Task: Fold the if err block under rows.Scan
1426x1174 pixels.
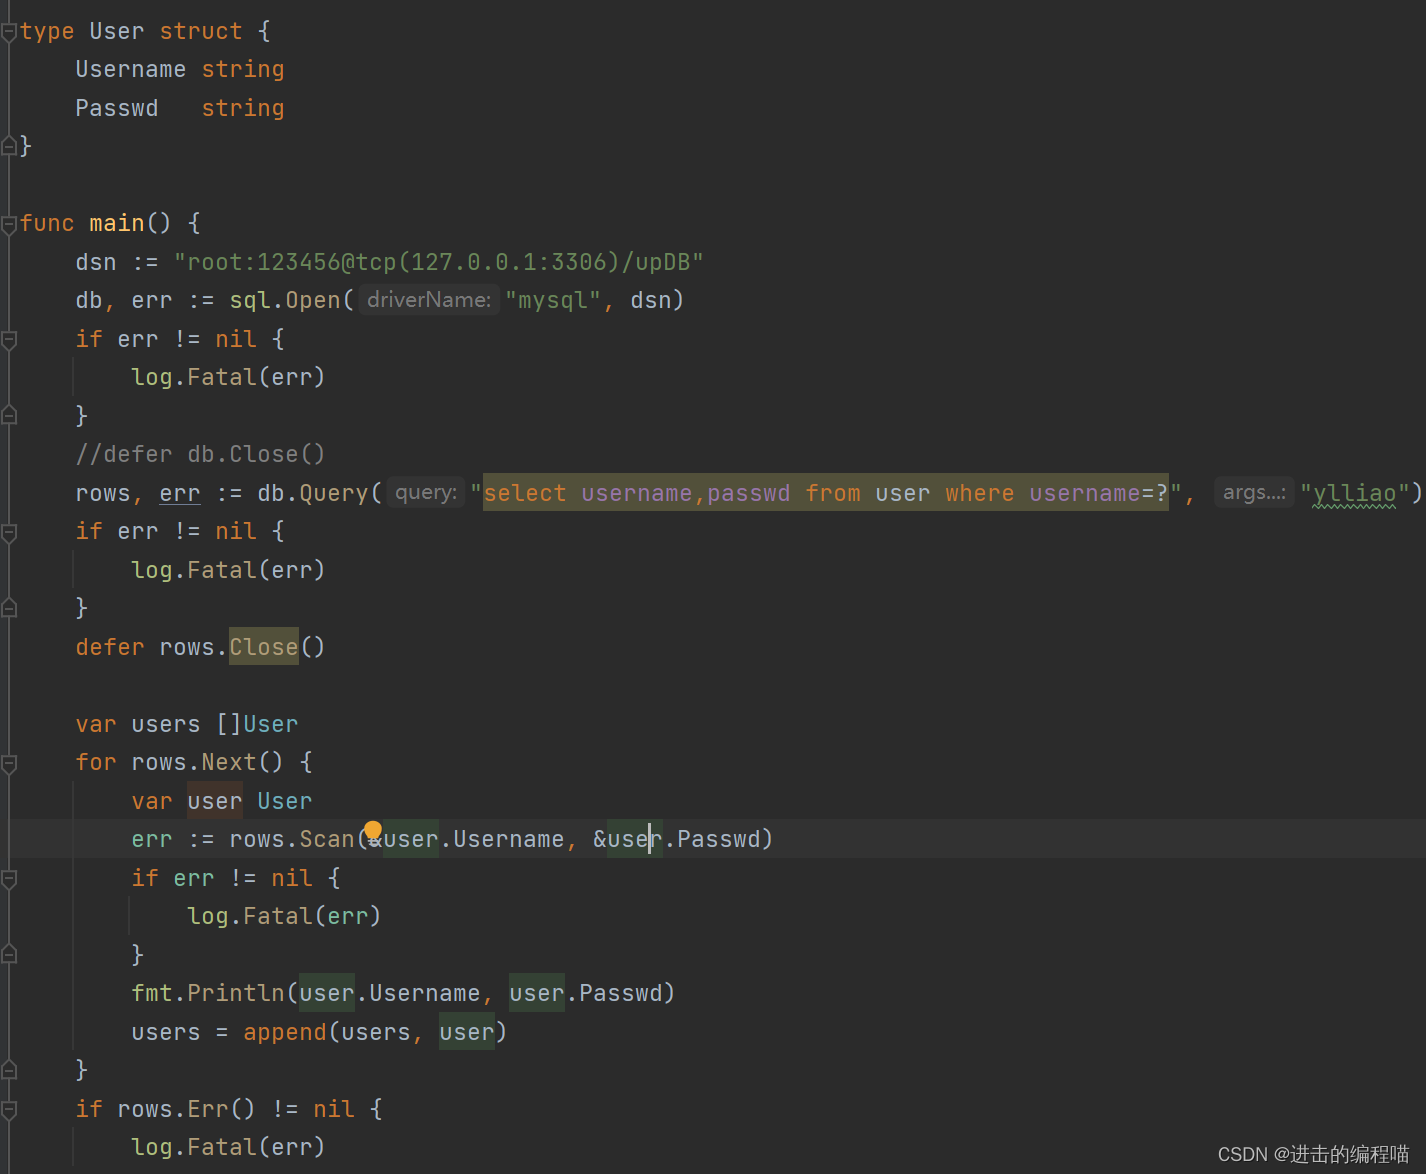Action: pyautogui.click(x=9, y=879)
